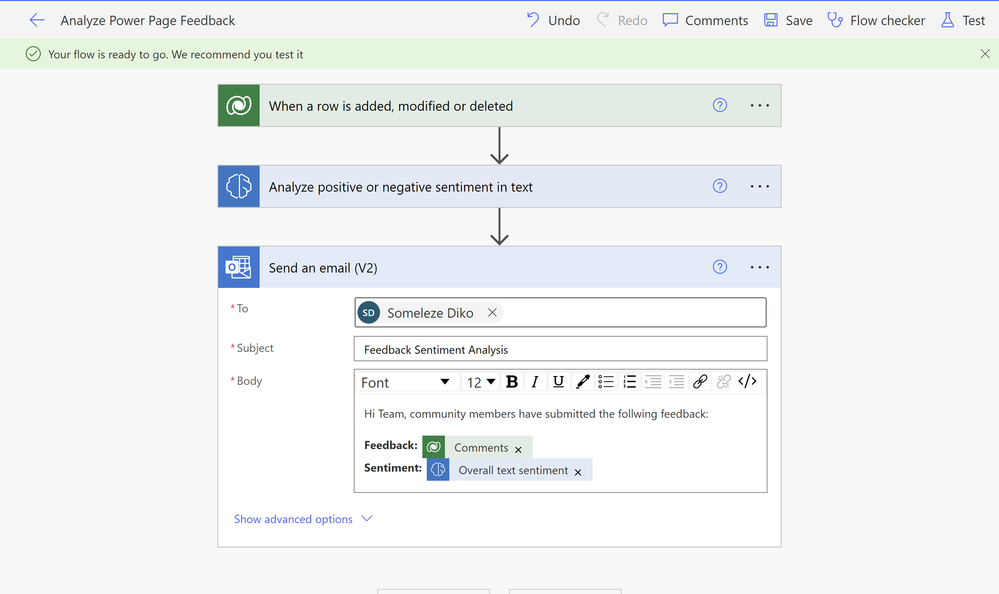Remove the Comments token
The image size is (999, 594).
tap(519, 450)
